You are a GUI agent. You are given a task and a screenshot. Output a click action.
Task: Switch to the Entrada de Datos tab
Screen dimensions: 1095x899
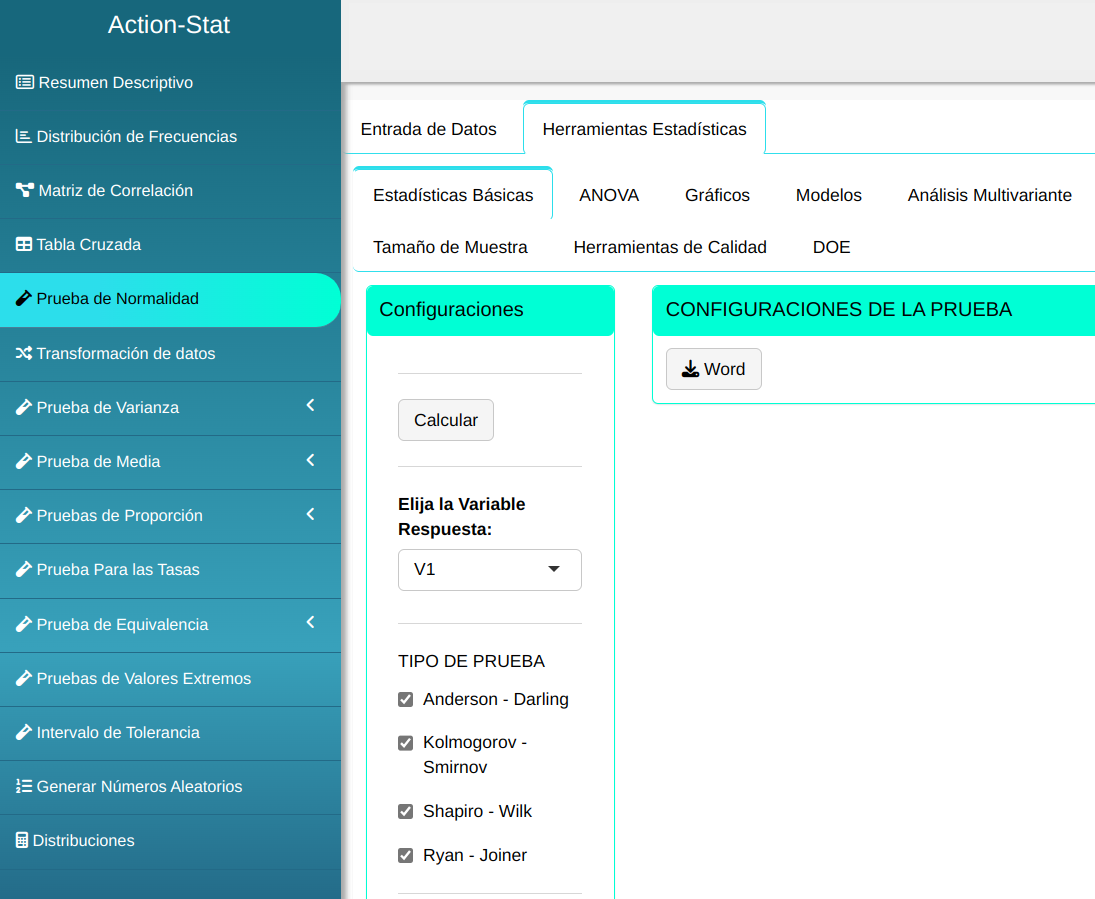click(x=428, y=129)
